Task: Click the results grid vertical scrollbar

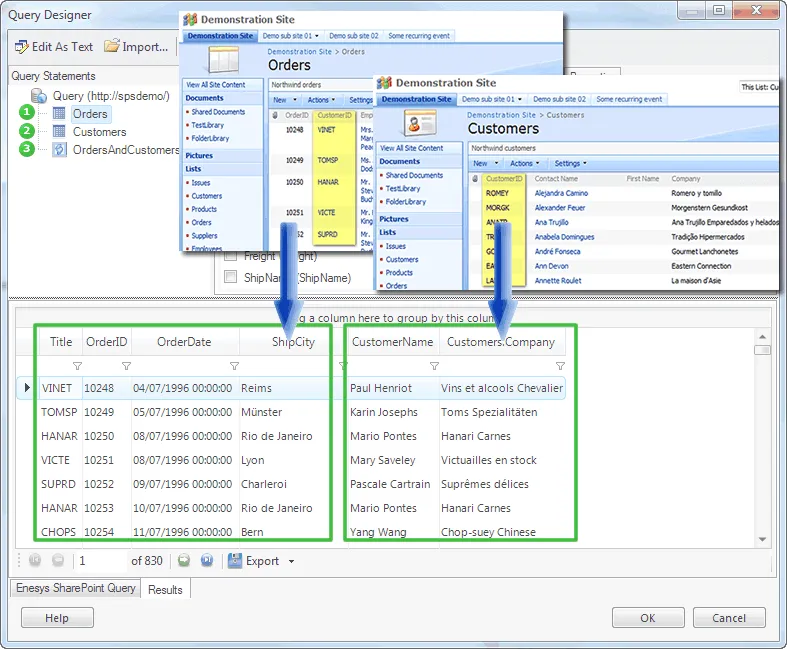Action: pyautogui.click(x=763, y=440)
